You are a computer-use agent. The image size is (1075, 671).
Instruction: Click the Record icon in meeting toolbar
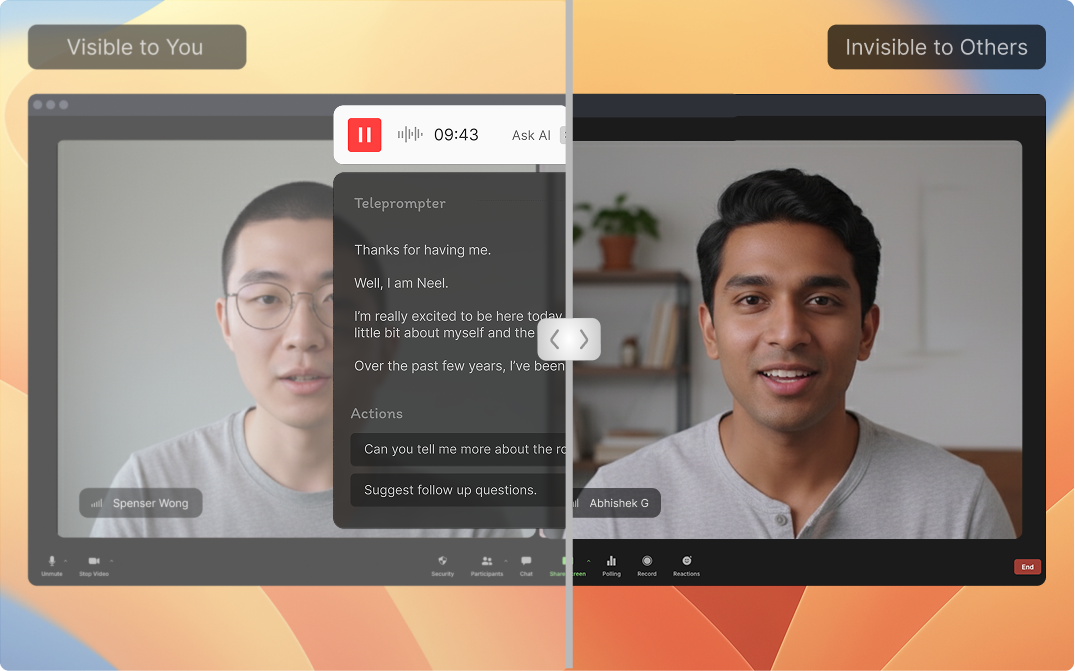pyautogui.click(x=647, y=561)
